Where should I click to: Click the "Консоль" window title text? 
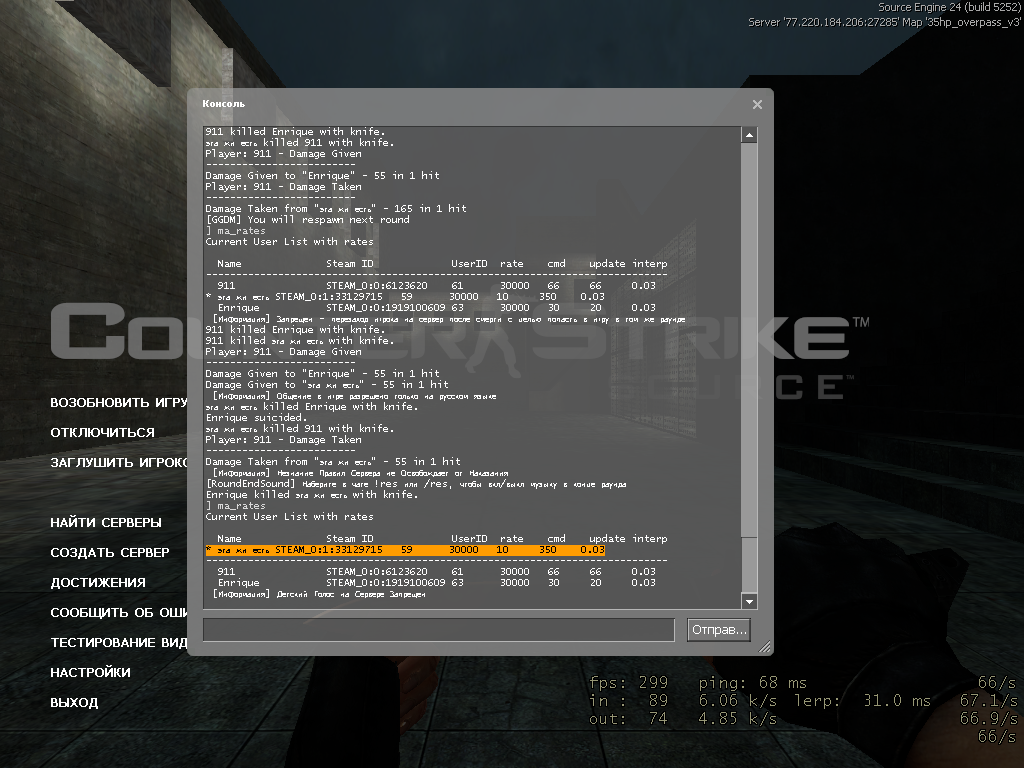pos(223,104)
